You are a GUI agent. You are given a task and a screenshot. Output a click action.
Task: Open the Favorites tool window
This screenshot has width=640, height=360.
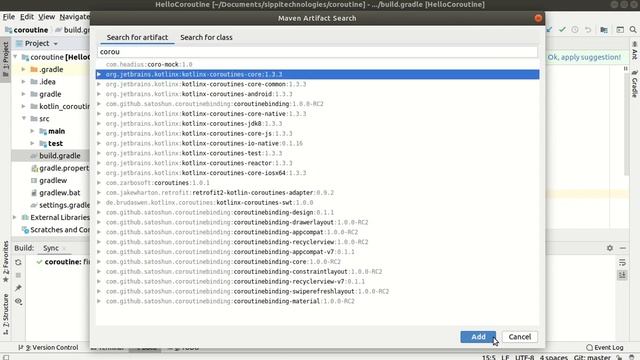point(5,262)
